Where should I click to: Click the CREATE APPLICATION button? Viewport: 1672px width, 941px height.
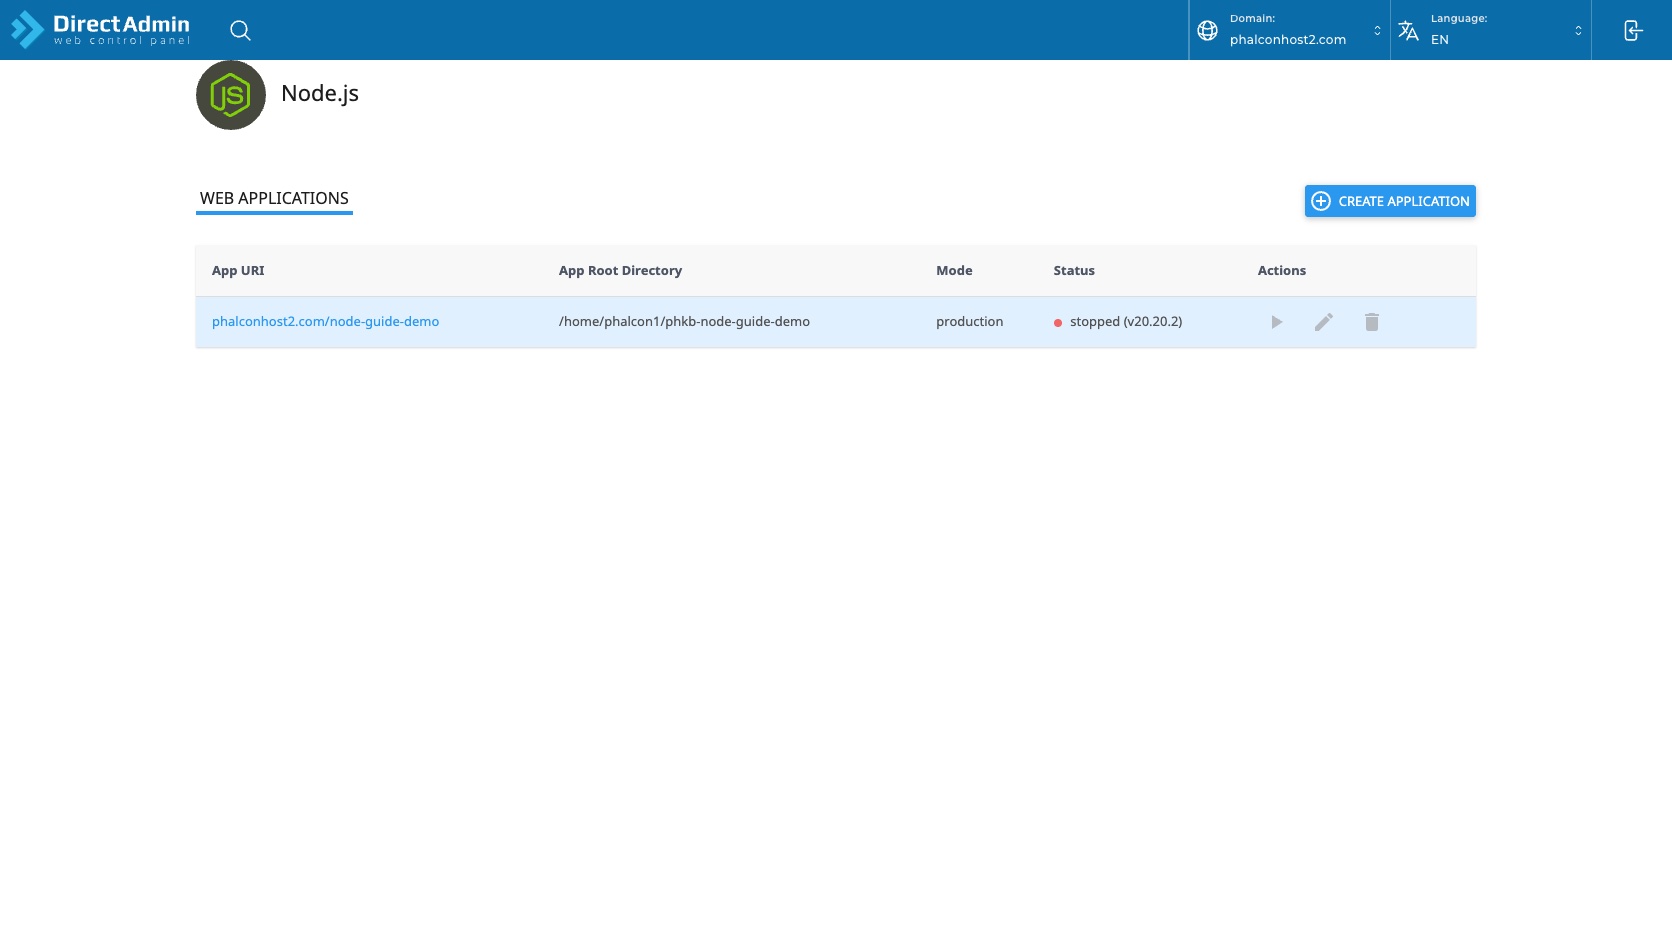click(1390, 201)
